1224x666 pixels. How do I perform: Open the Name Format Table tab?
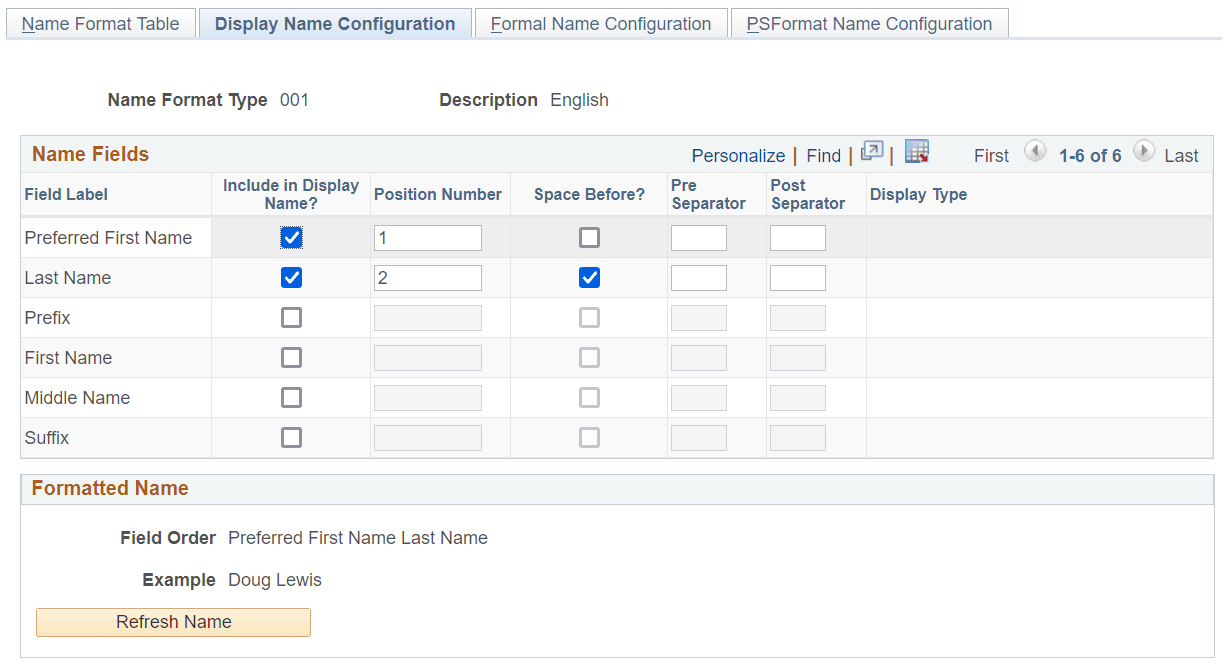coord(100,22)
